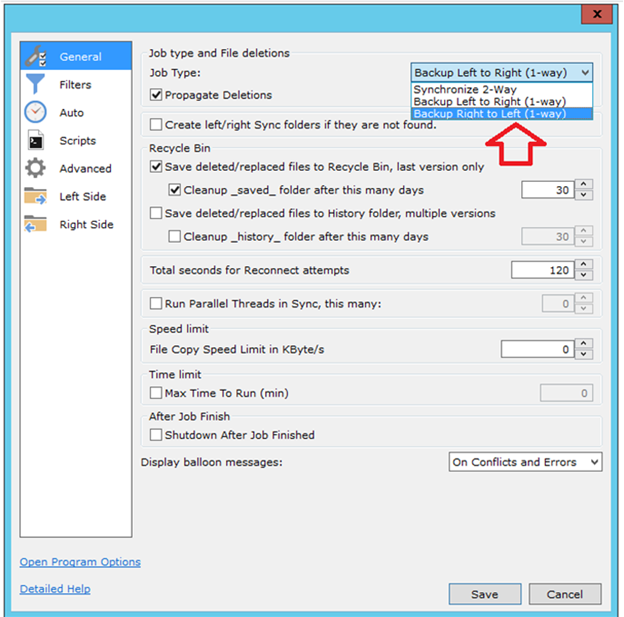Open the General settings page
Image resolution: width=624 pixels, height=617 pixels.
[x=76, y=56]
